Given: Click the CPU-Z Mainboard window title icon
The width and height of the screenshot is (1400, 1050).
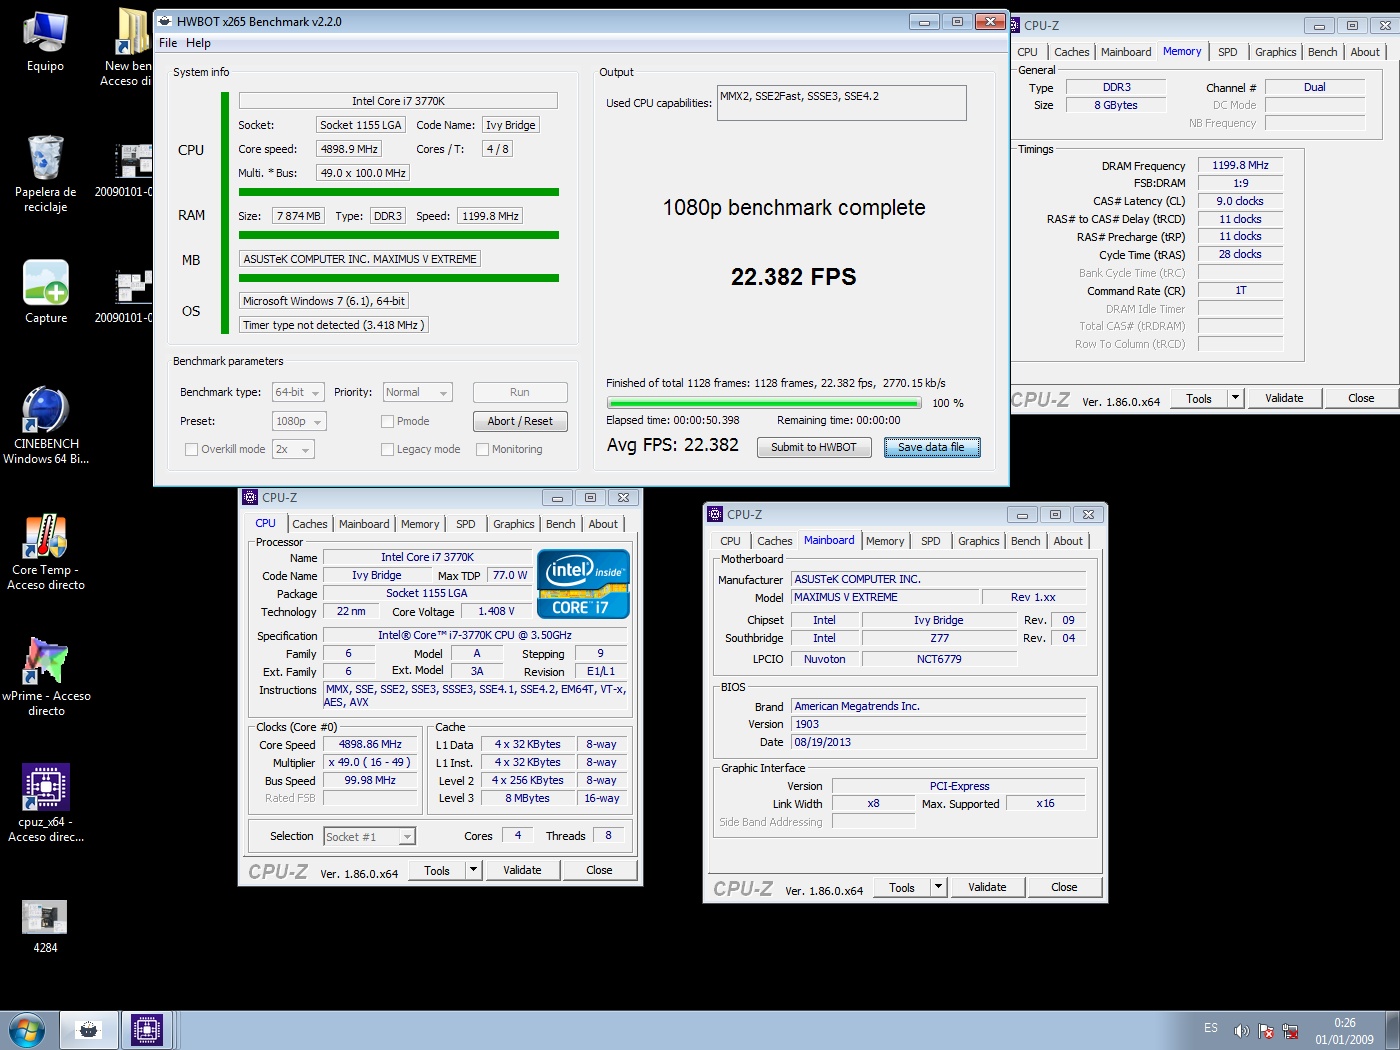Looking at the screenshot, I should (x=715, y=514).
